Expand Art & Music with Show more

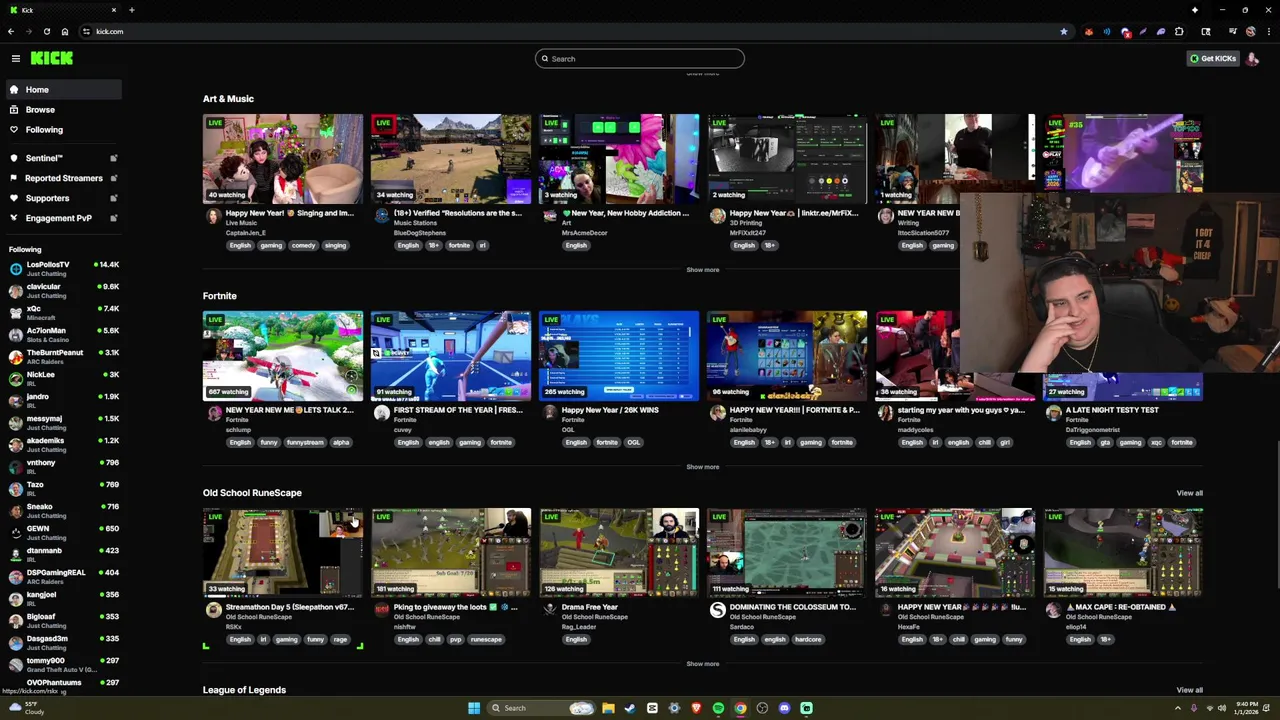pyautogui.click(x=703, y=270)
